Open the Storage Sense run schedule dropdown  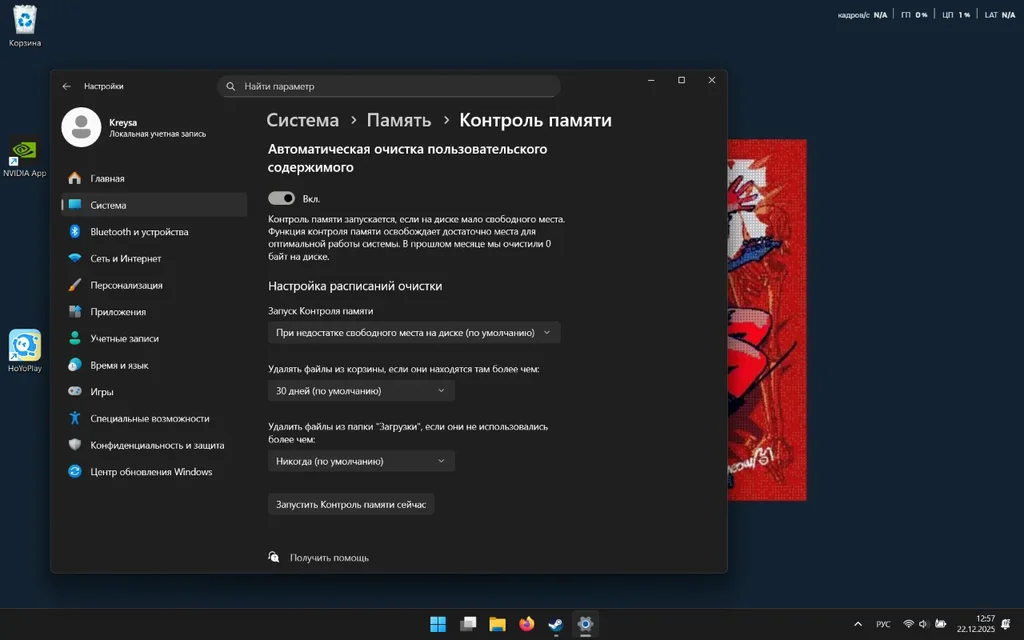(x=413, y=333)
